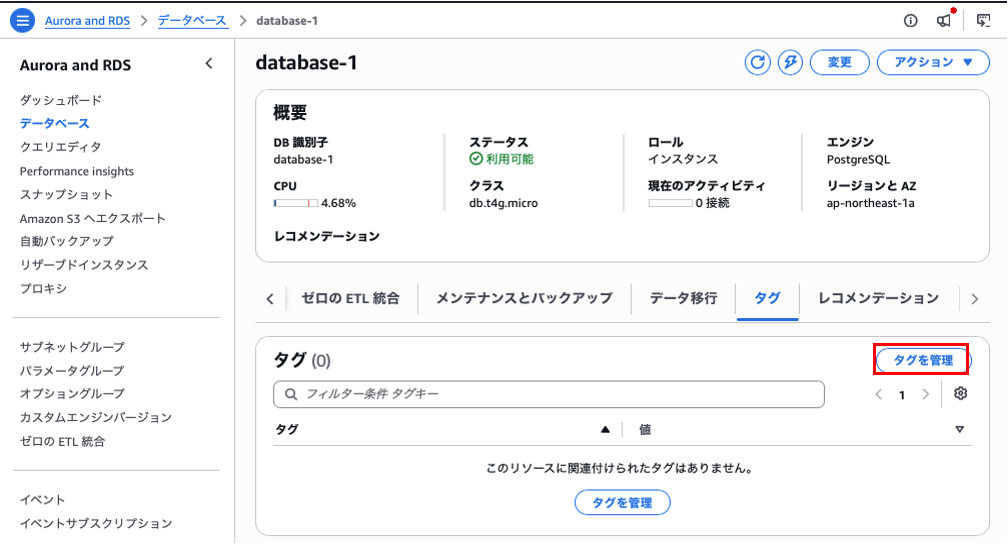Switch to レコメンデーション tab
The width and height of the screenshot is (1008, 544).
[x=878, y=298]
